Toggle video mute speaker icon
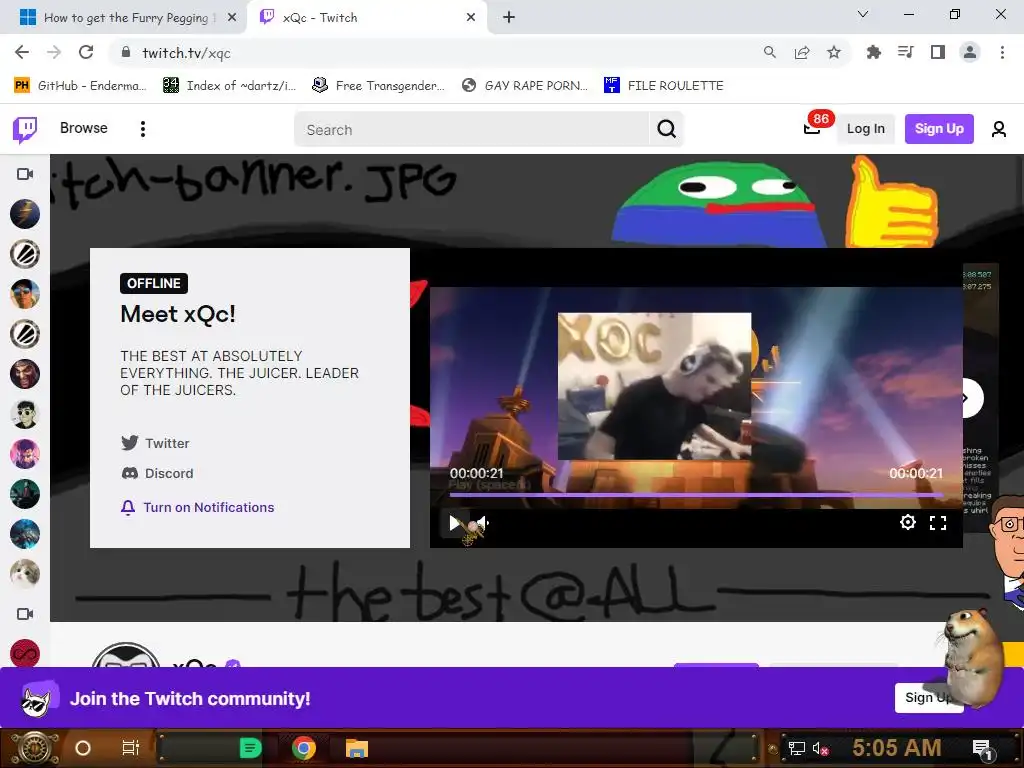1024x768 pixels. (482, 522)
